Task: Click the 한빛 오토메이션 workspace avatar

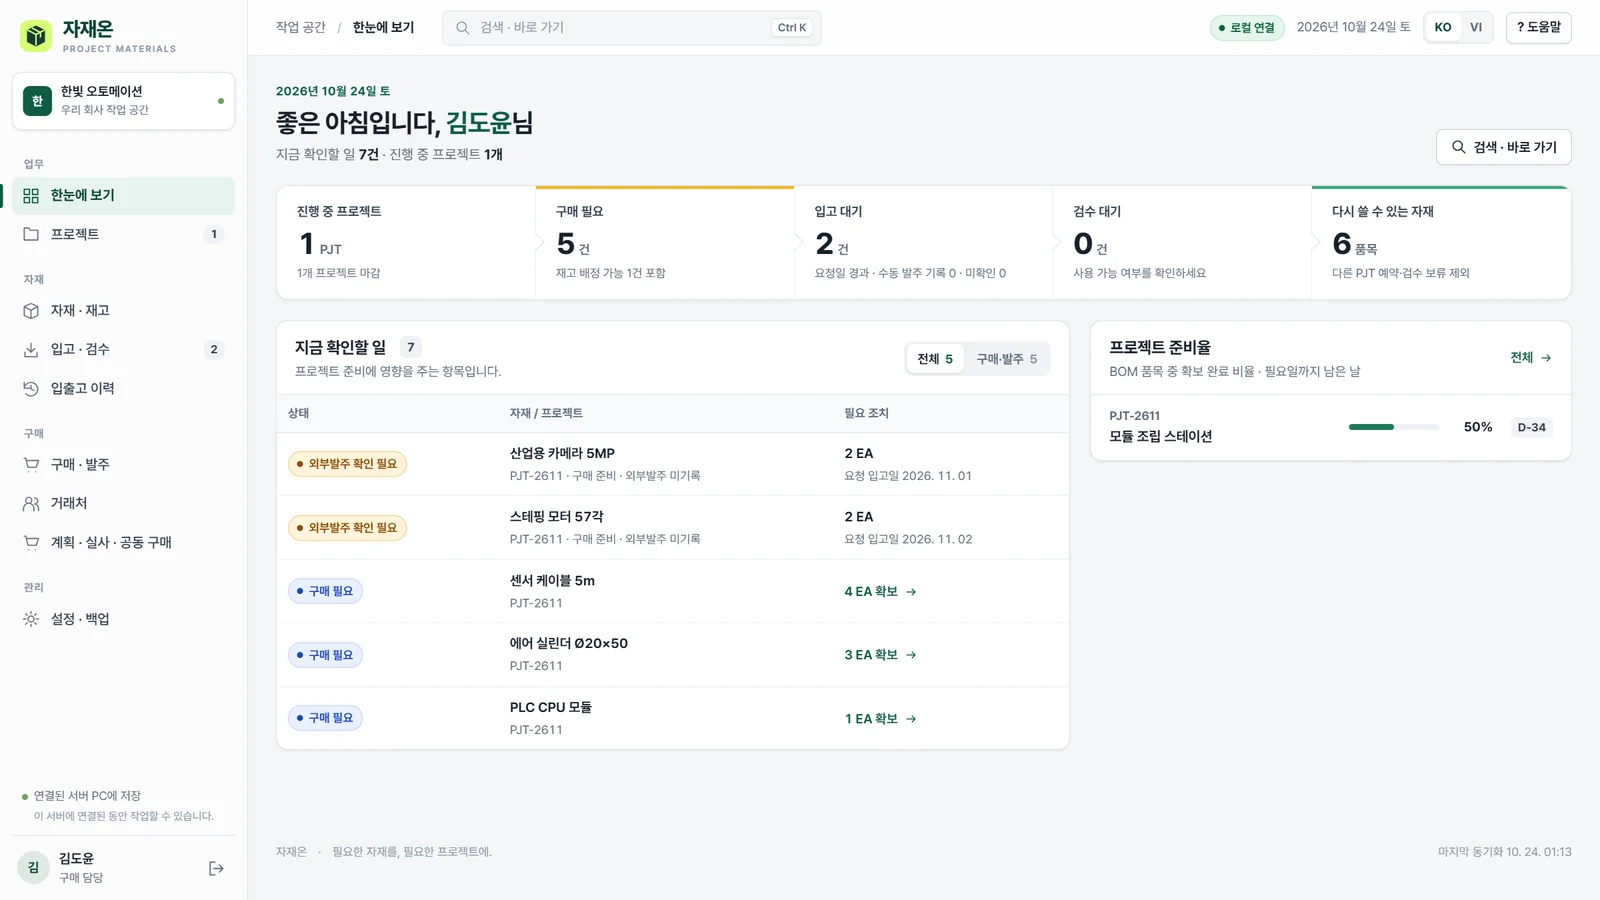Action: [x=37, y=101]
